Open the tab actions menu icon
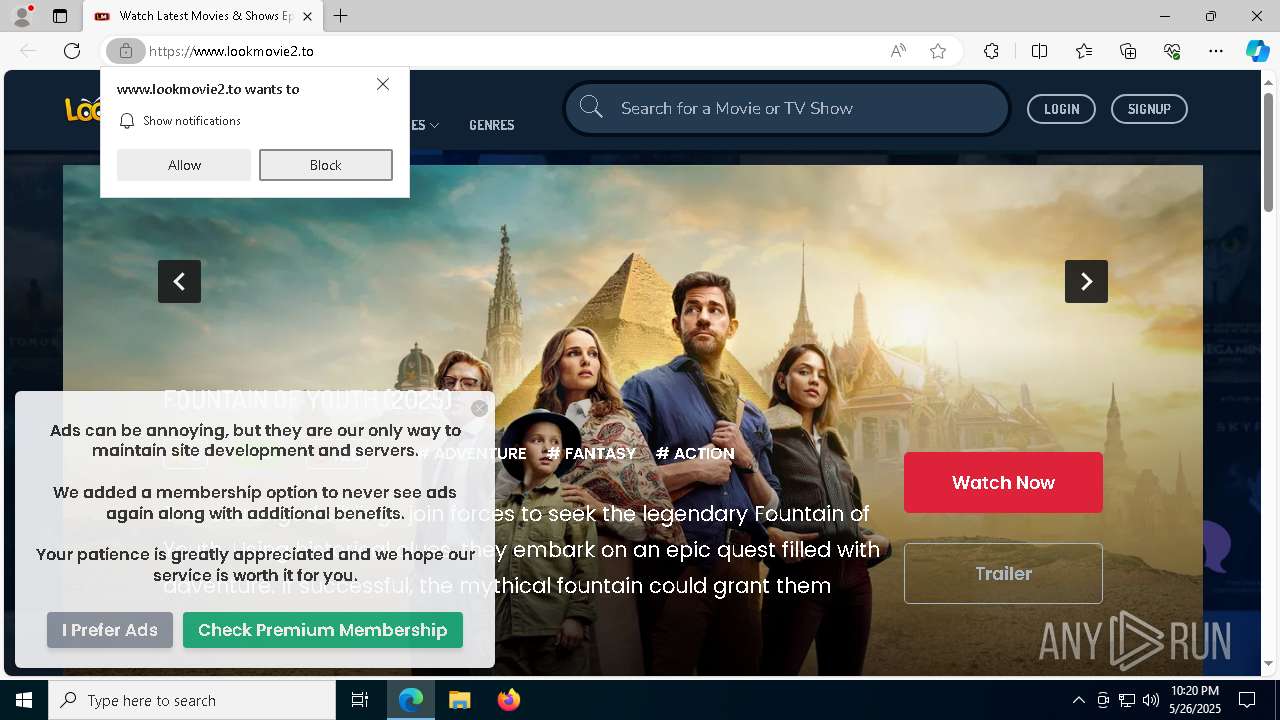The height and width of the screenshot is (720, 1280). point(60,16)
